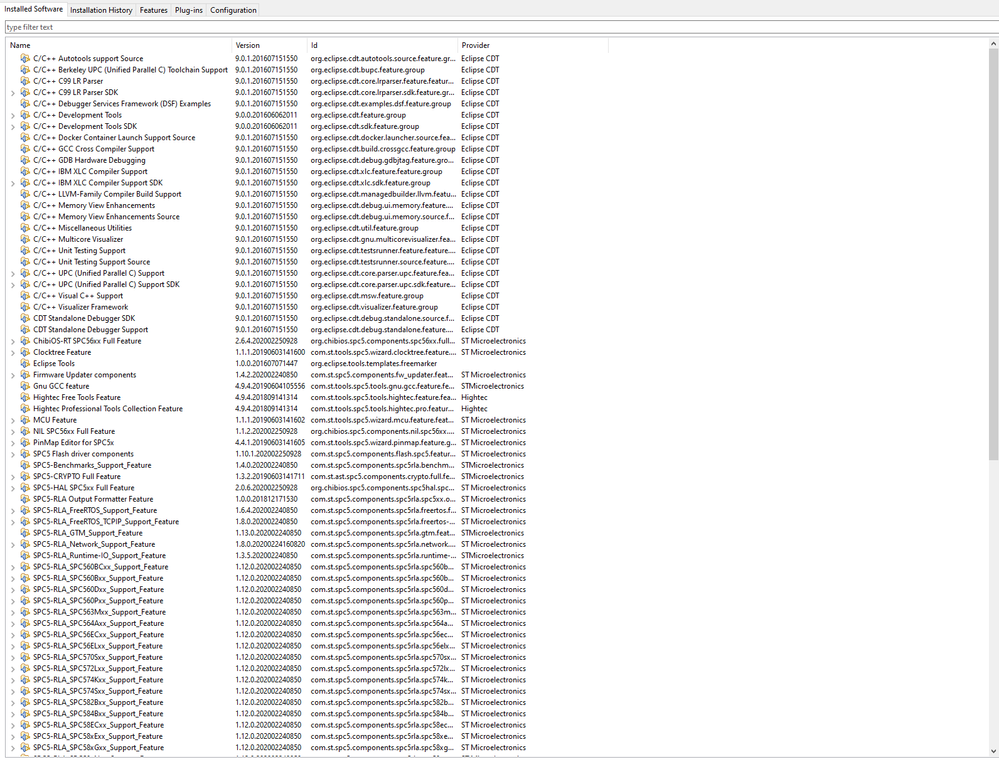Click the icon next to C/C++ IBM XLC Compiler Support

coord(25,171)
